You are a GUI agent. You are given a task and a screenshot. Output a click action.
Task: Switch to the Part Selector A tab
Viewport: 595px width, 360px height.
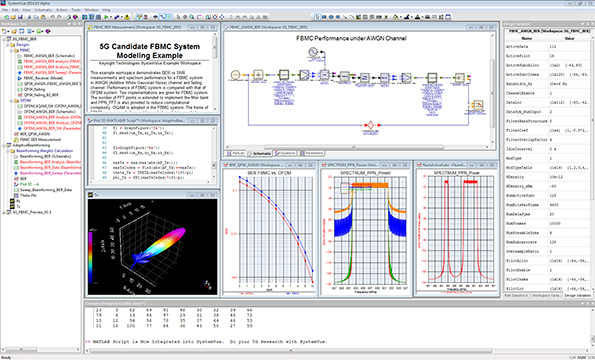(x=515, y=295)
